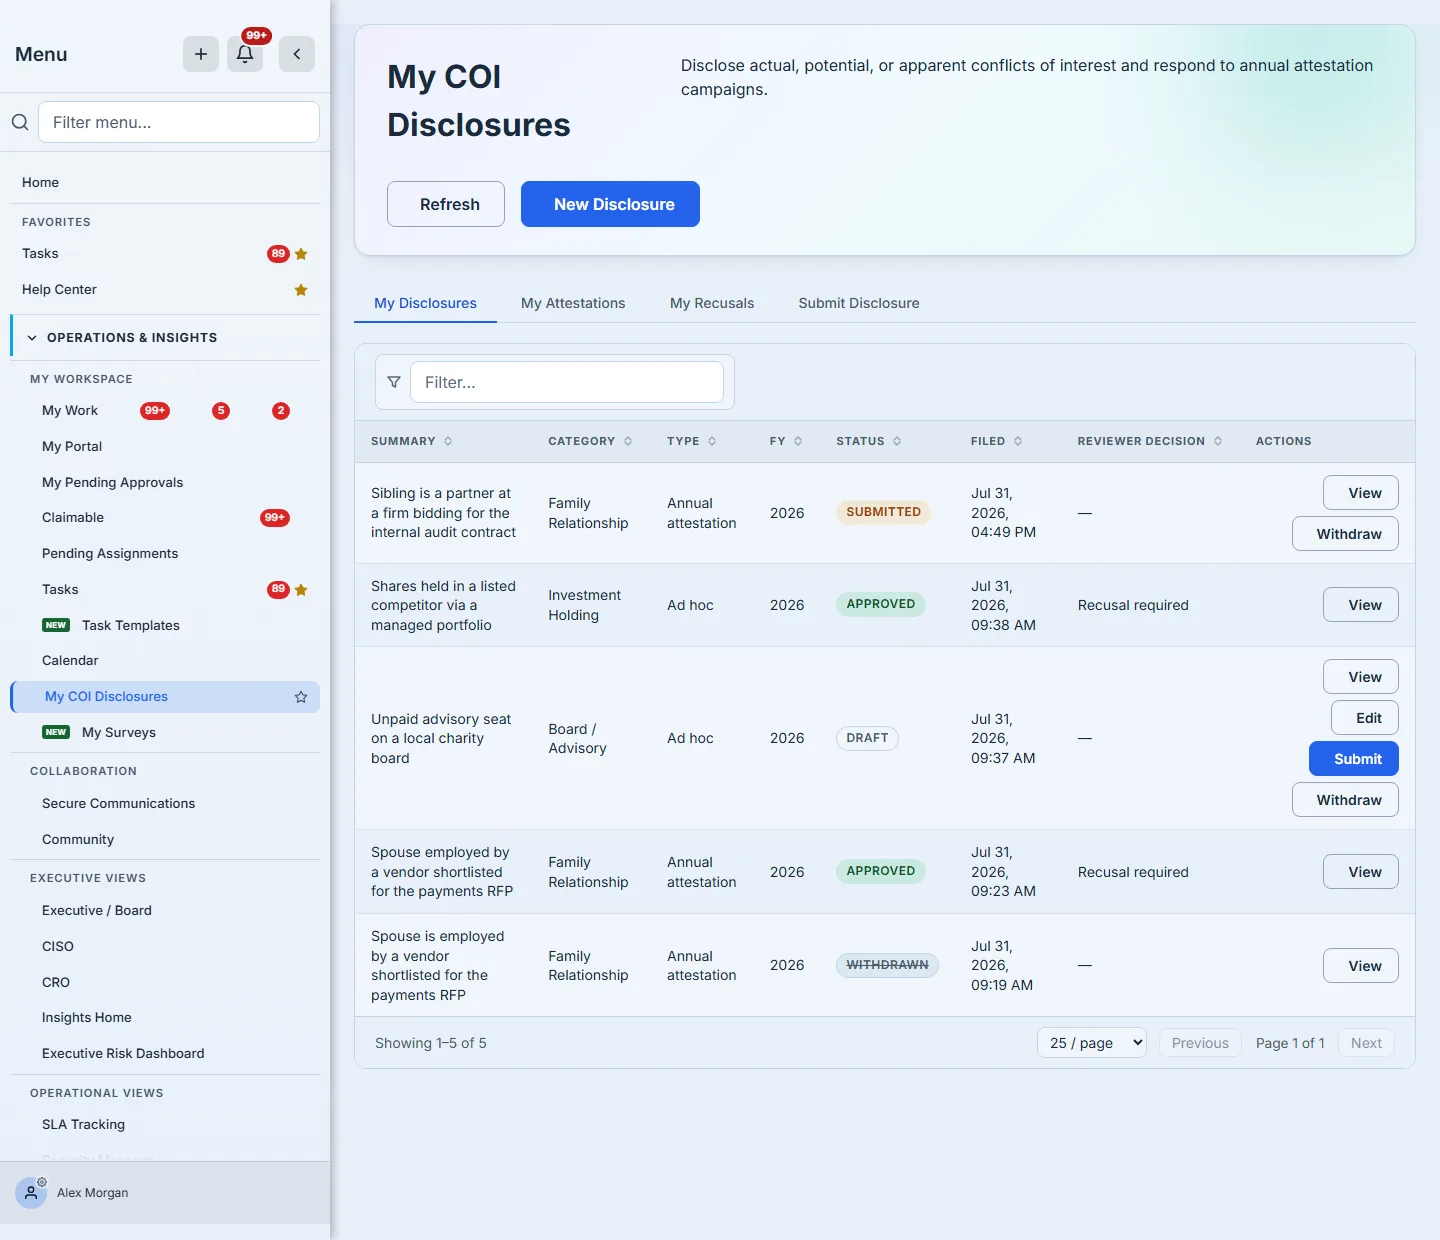The image size is (1440, 1240).
Task: Click the 99+ badge next to My Work
Action: tap(155, 411)
